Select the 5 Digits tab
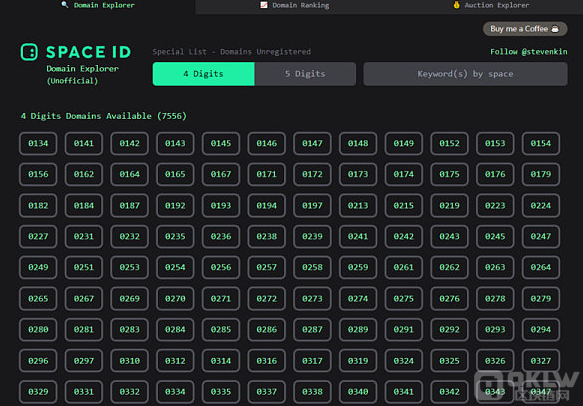 point(305,74)
